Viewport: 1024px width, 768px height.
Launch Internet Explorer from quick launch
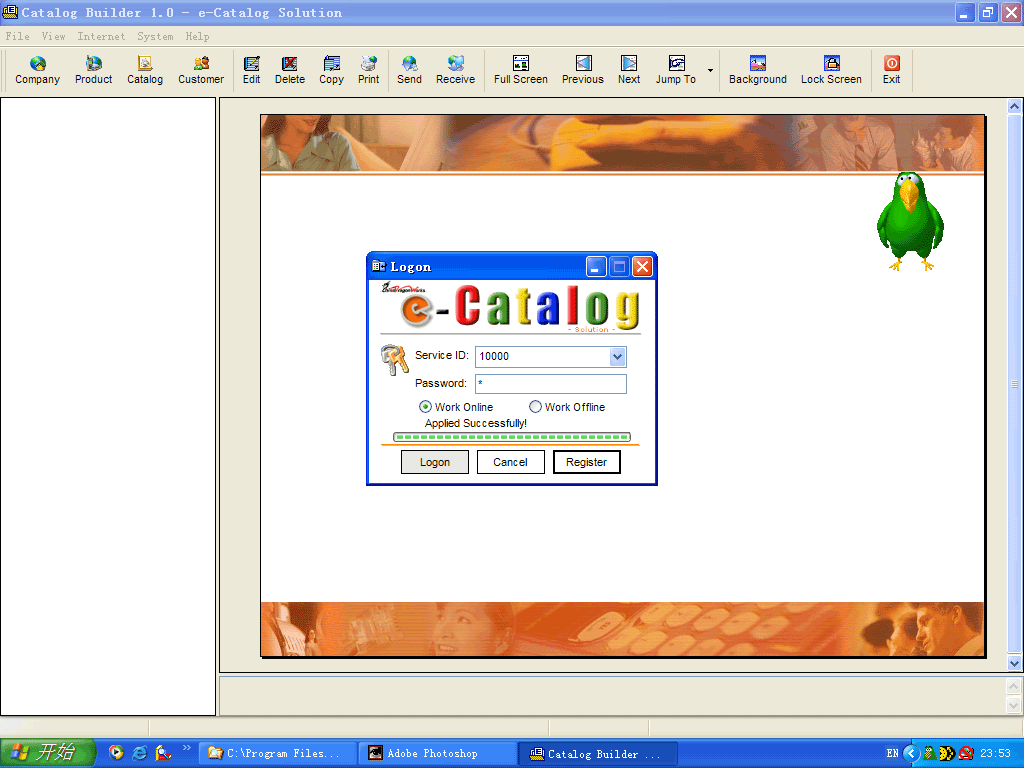140,753
